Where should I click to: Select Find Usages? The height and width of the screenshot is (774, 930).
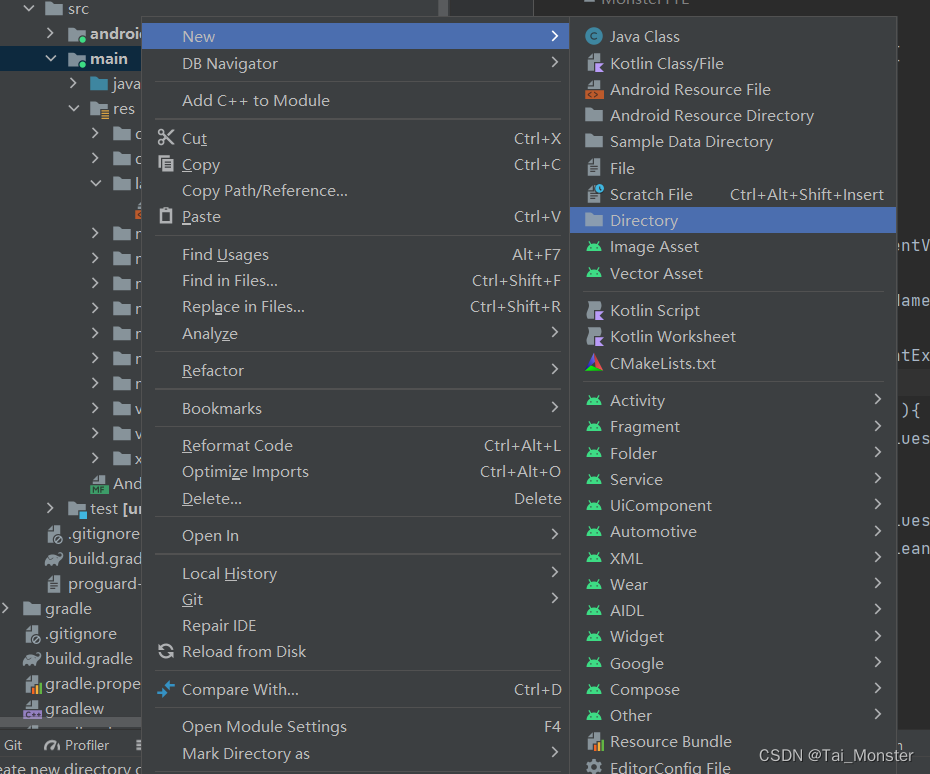point(355,254)
